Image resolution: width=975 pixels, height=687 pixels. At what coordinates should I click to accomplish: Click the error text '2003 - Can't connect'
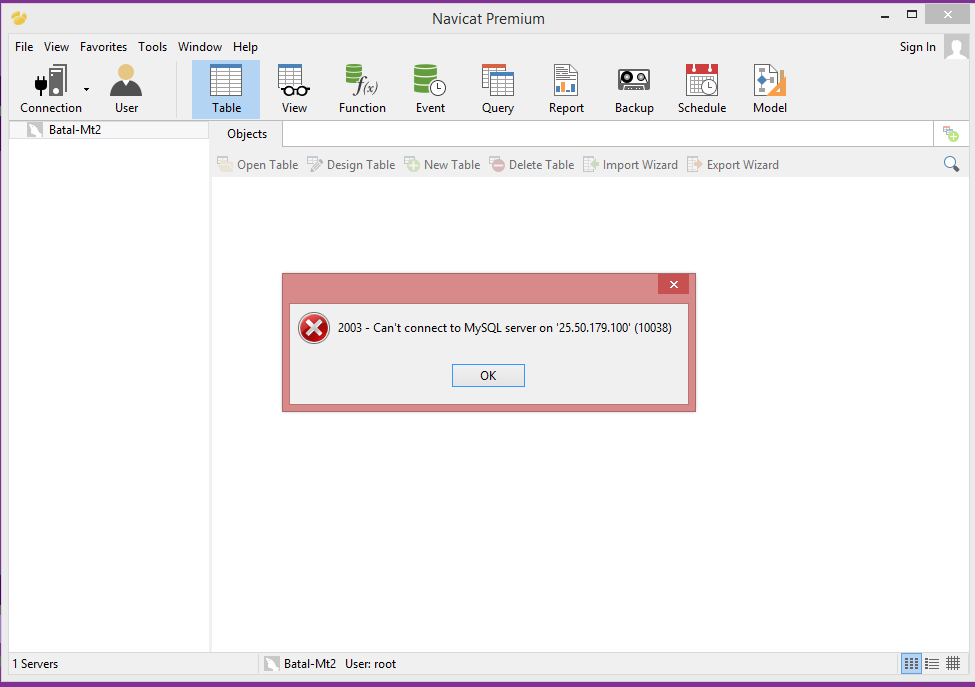click(504, 328)
